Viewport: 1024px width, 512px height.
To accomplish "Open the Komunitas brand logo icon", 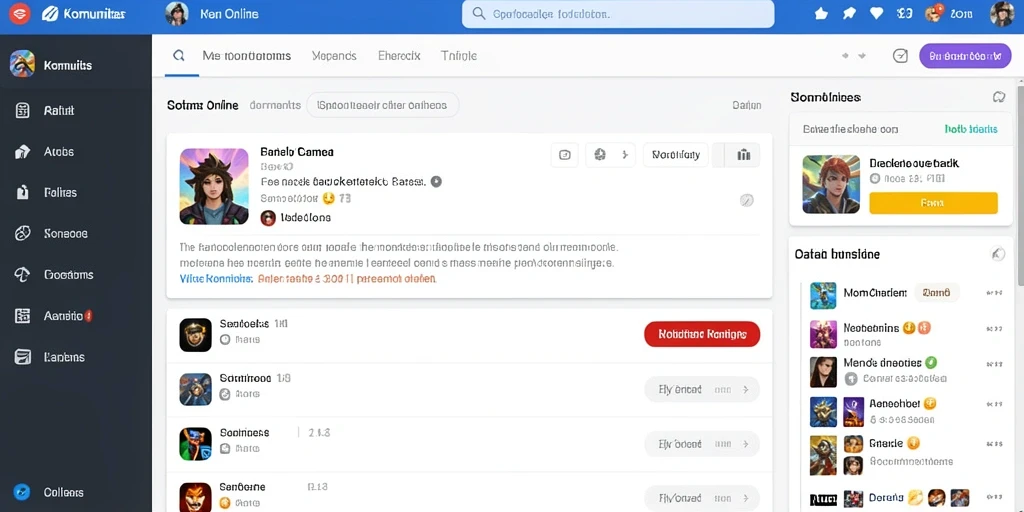I will 50,13.
